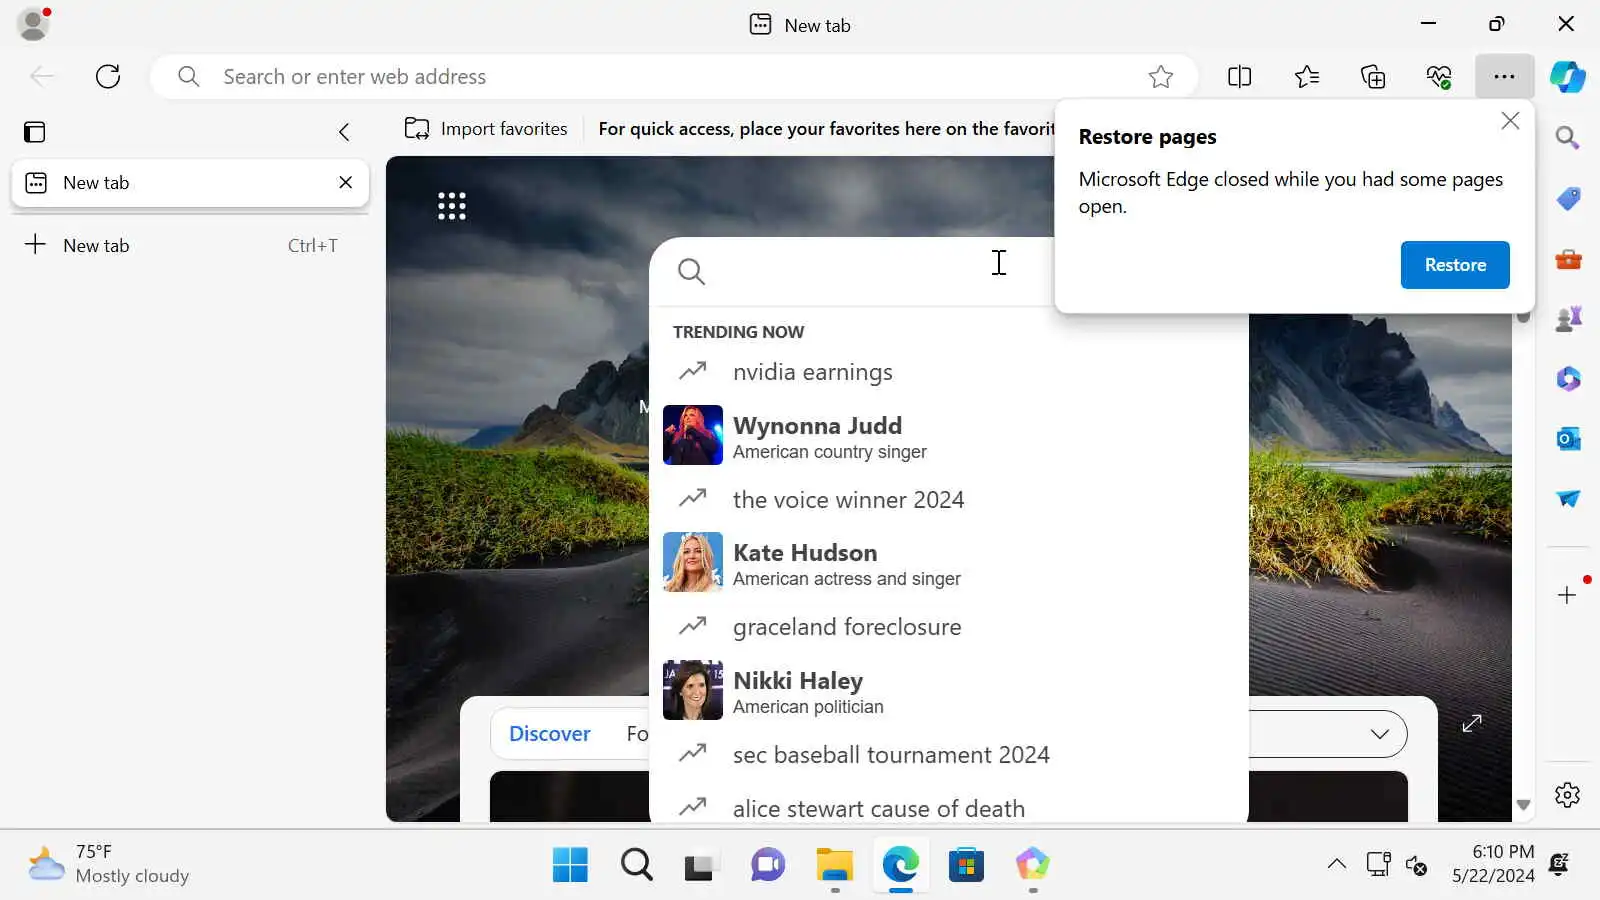Image resolution: width=1600 pixels, height=900 pixels.
Task: Expand the background image fullscreen
Action: pos(1472,723)
